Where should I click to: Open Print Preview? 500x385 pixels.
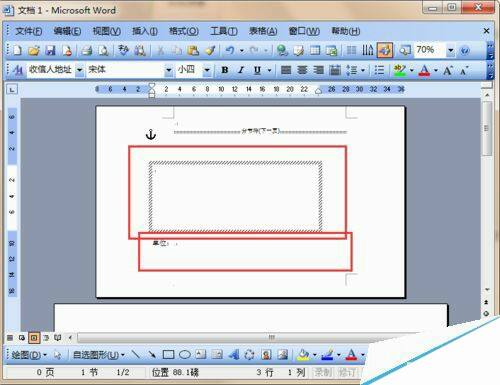[103, 50]
